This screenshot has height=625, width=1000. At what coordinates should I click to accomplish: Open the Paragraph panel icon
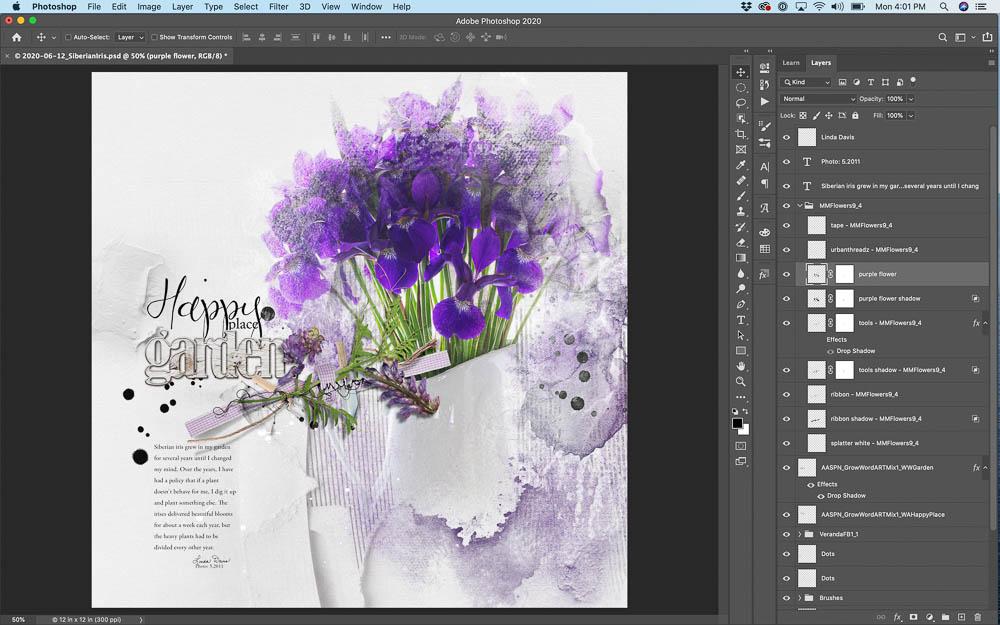(x=765, y=184)
